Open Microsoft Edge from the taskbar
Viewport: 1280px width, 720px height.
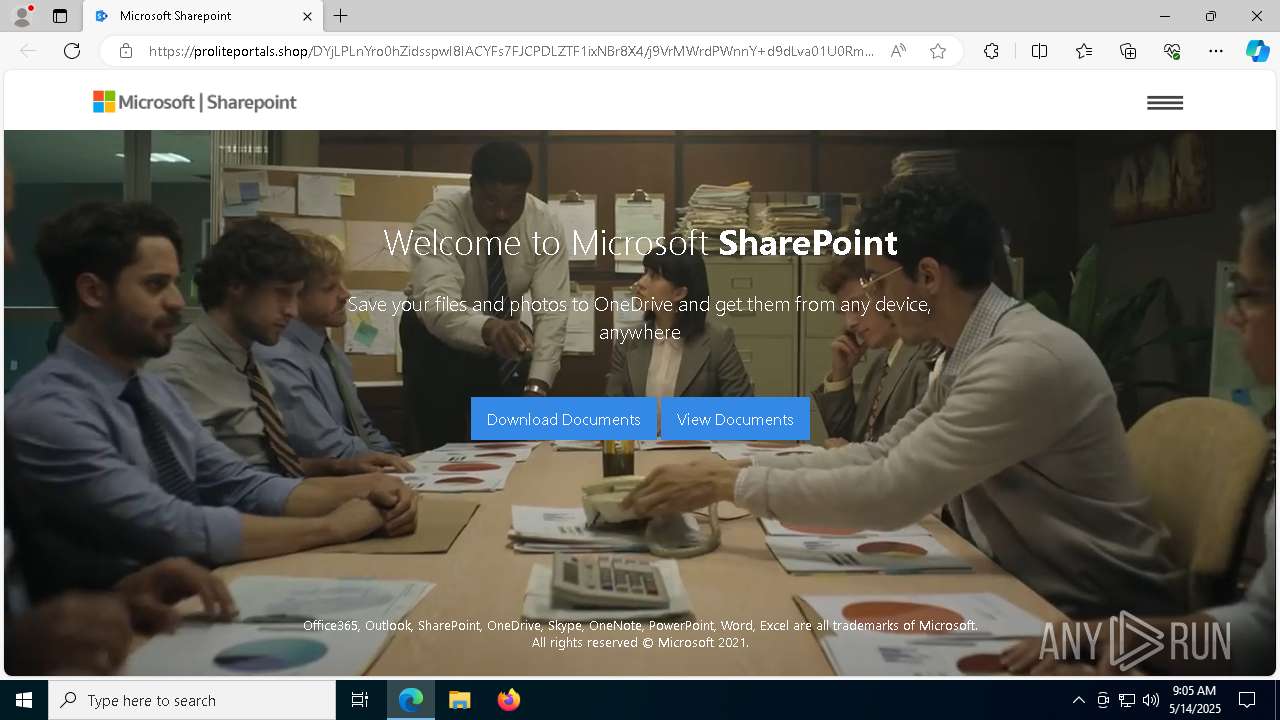click(x=411, y=700)
